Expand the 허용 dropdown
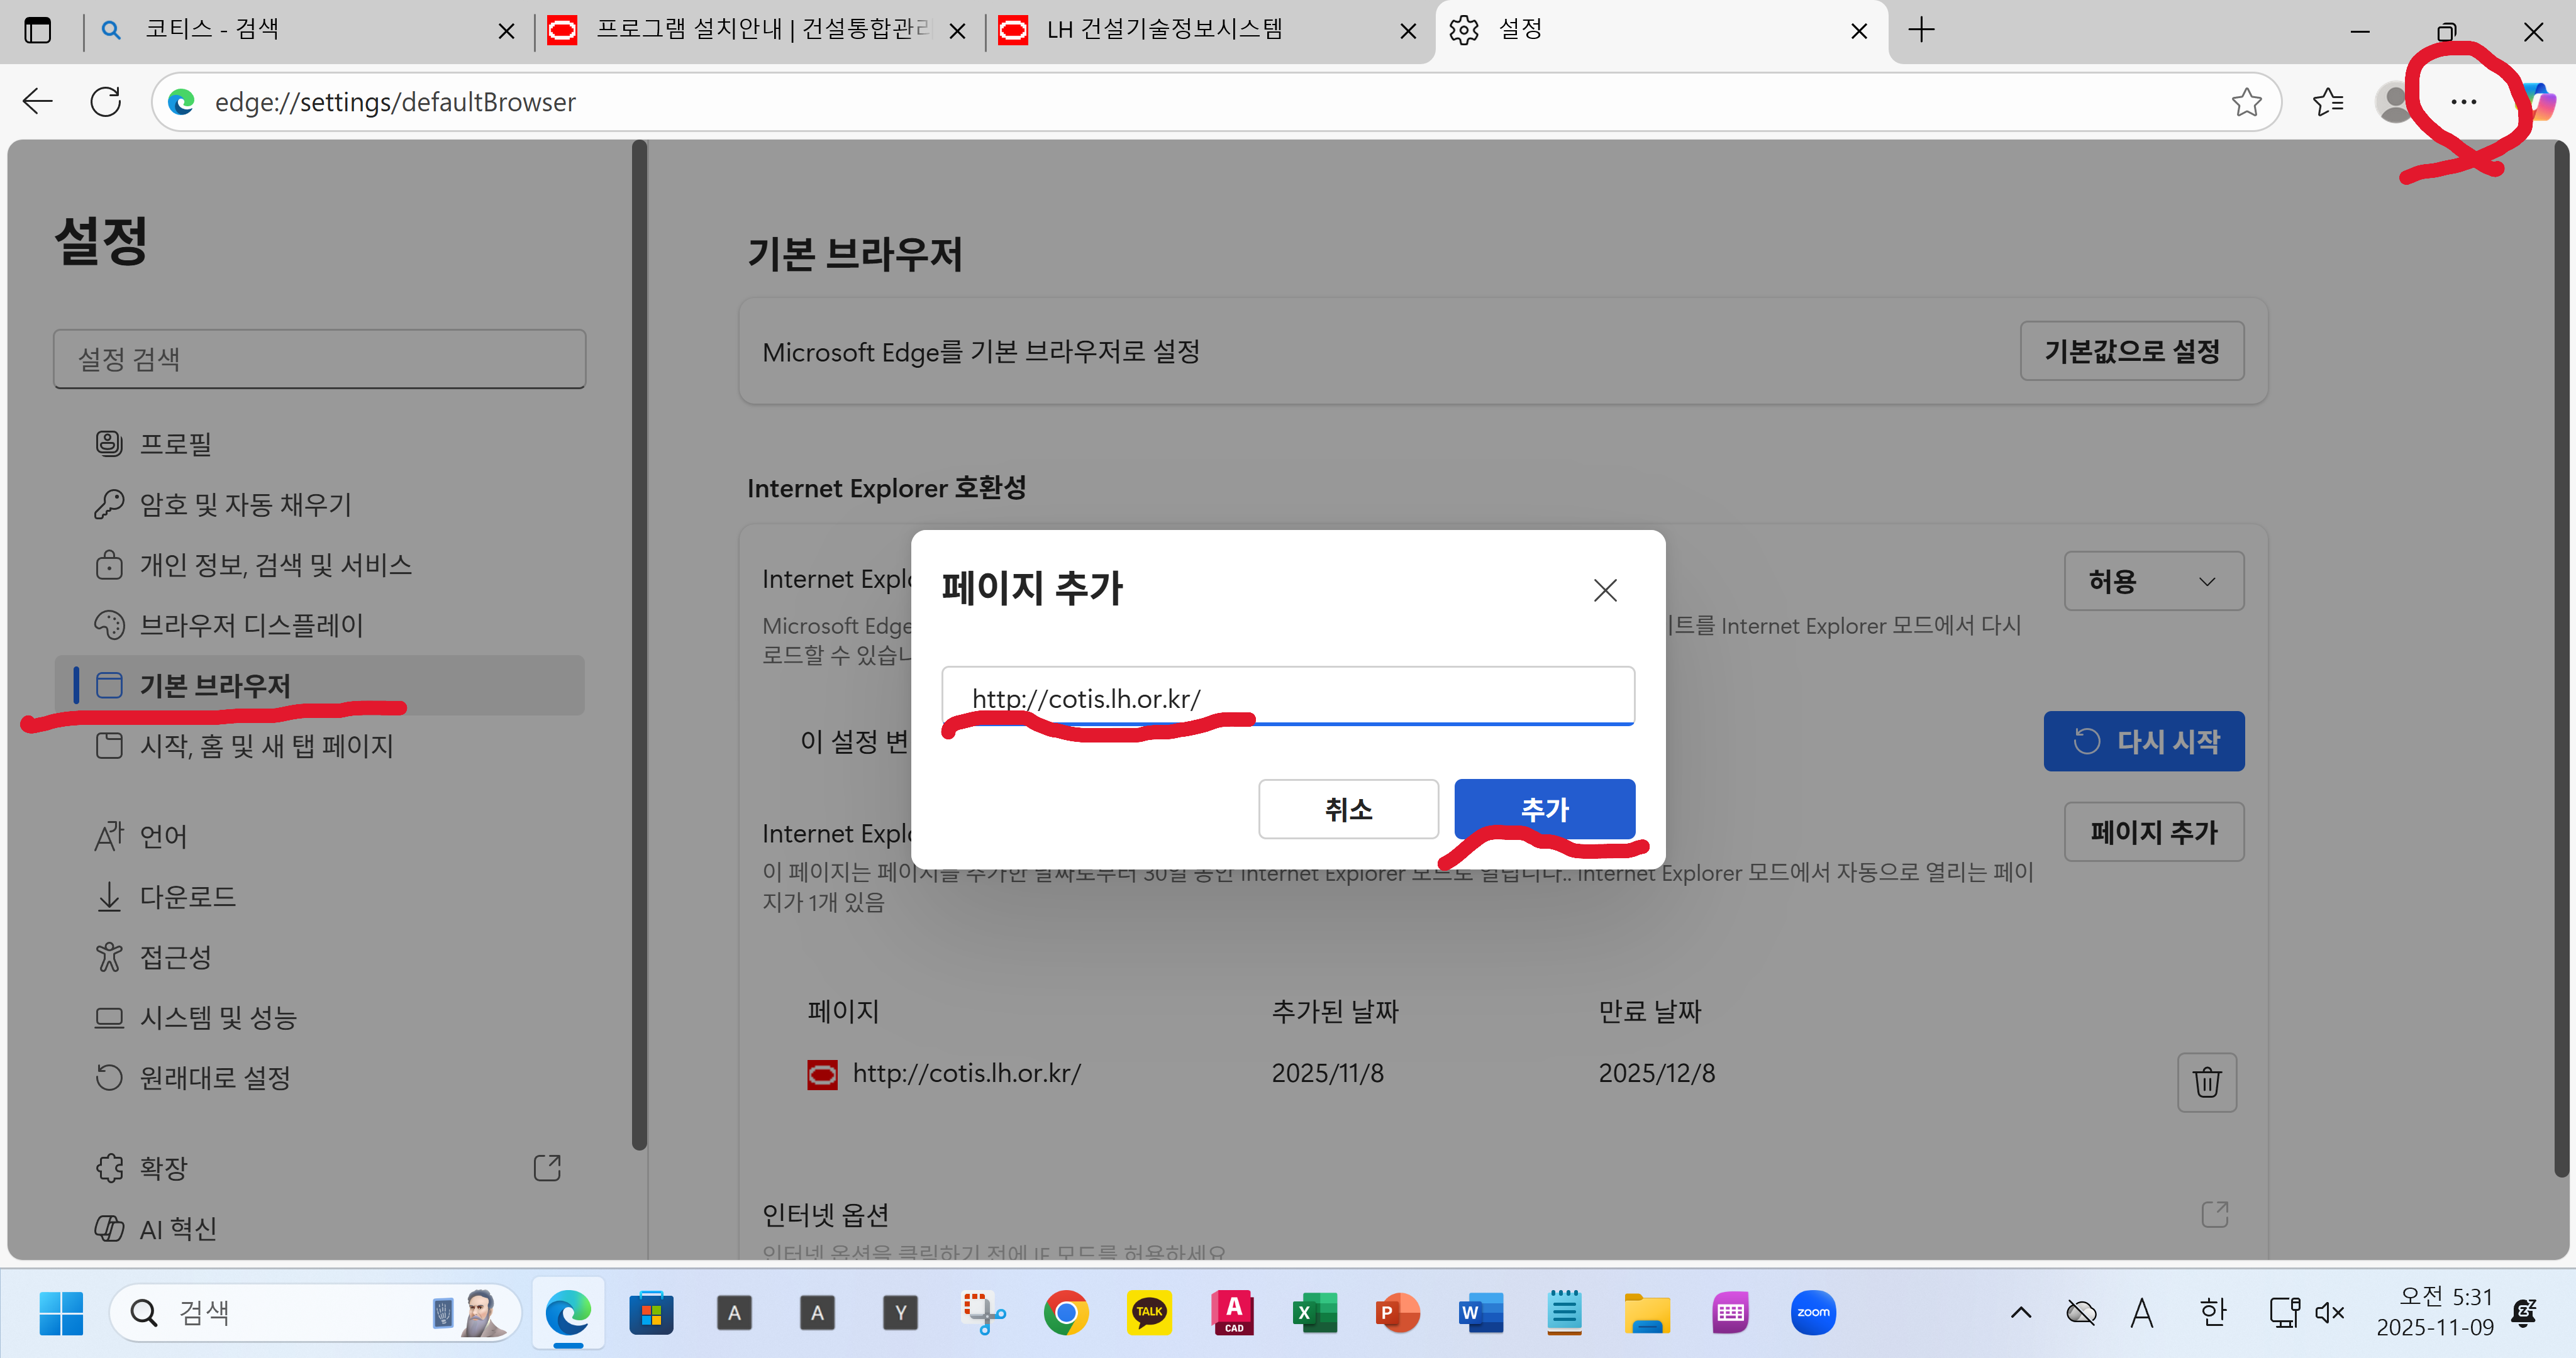Viewport: 2576px width, 1358px height. pyautogui.click(x=2153, y=581)
